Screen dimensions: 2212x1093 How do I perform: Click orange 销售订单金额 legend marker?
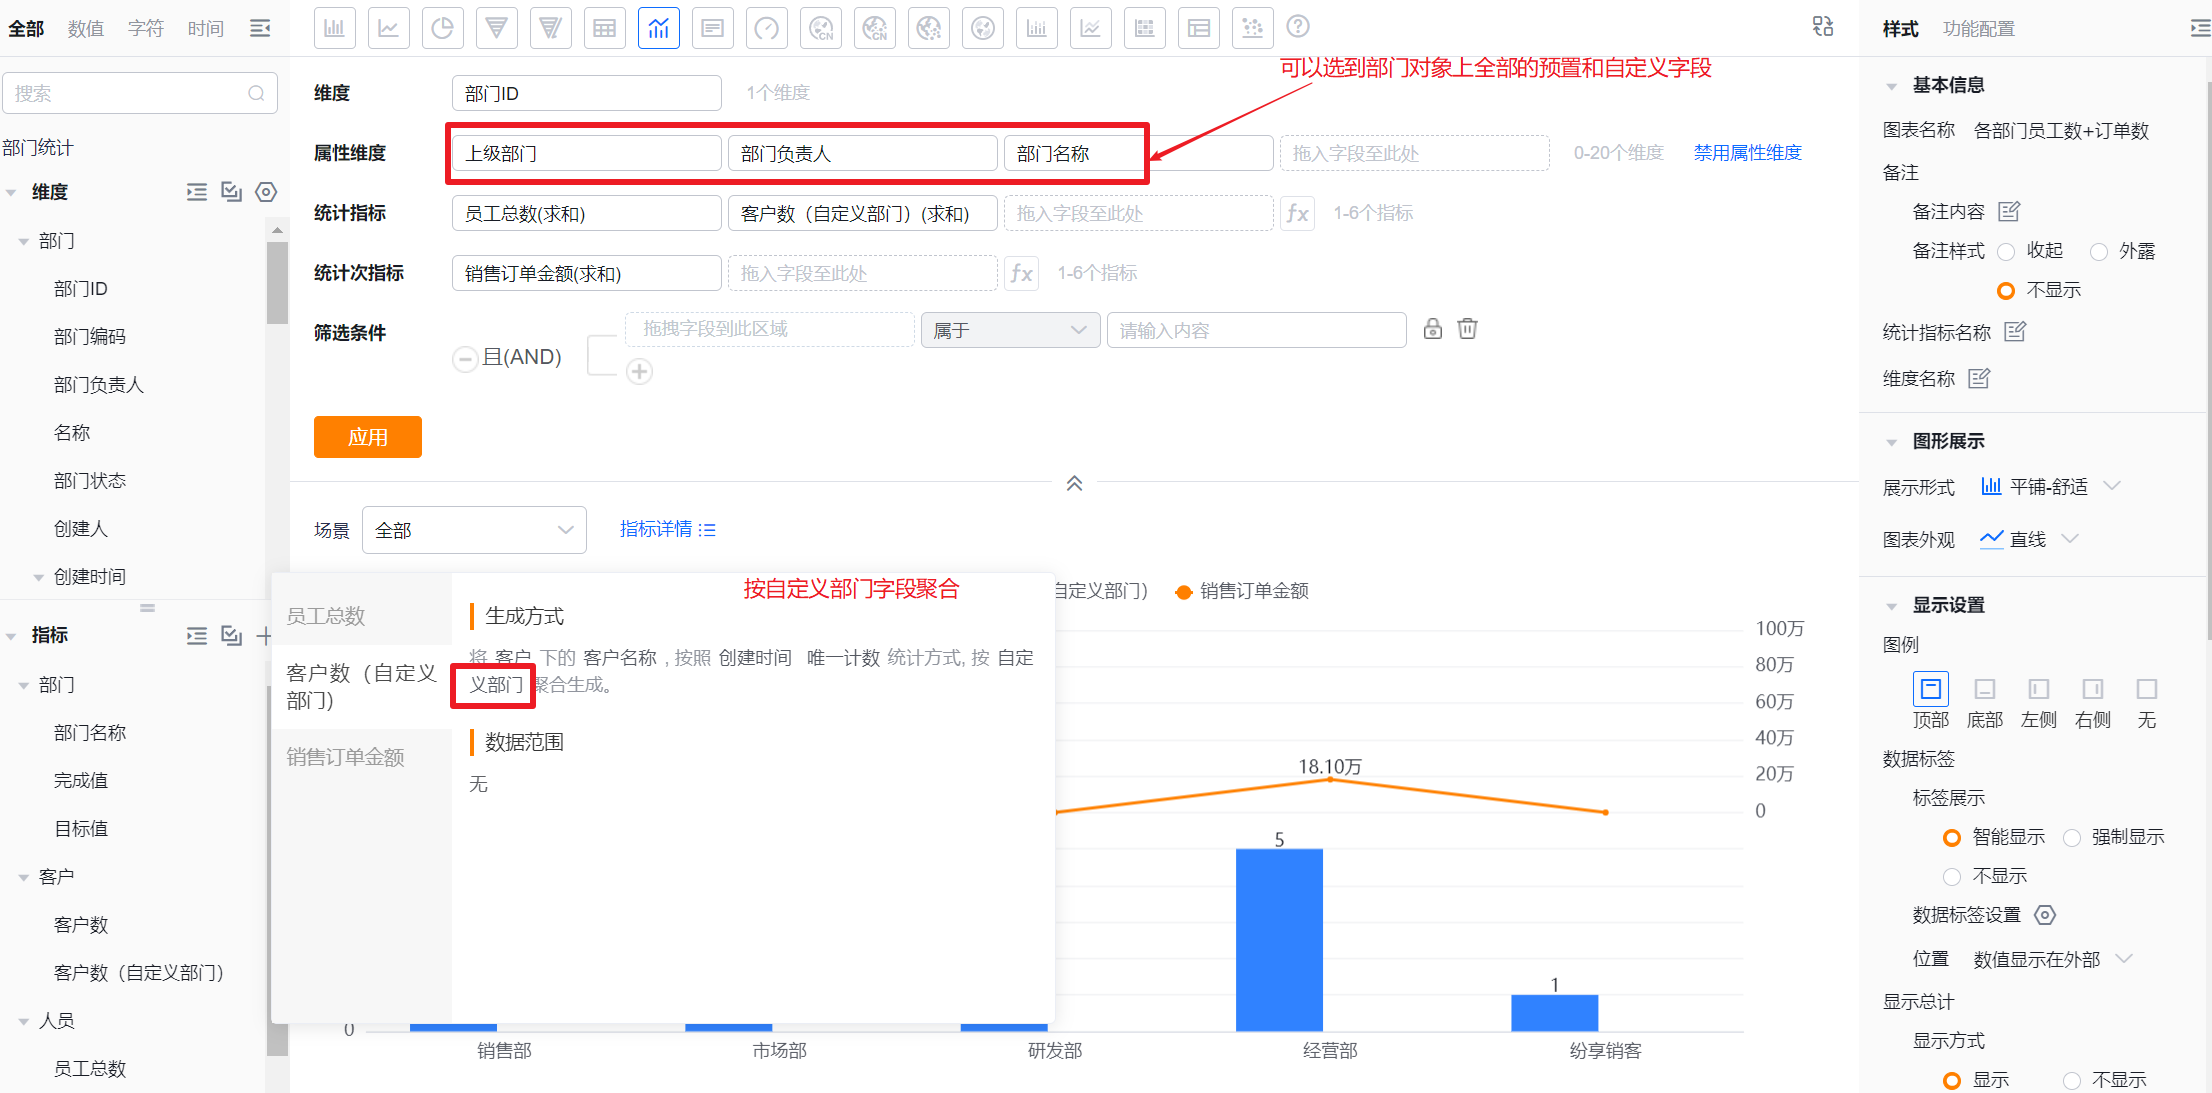coord(1183,592)
